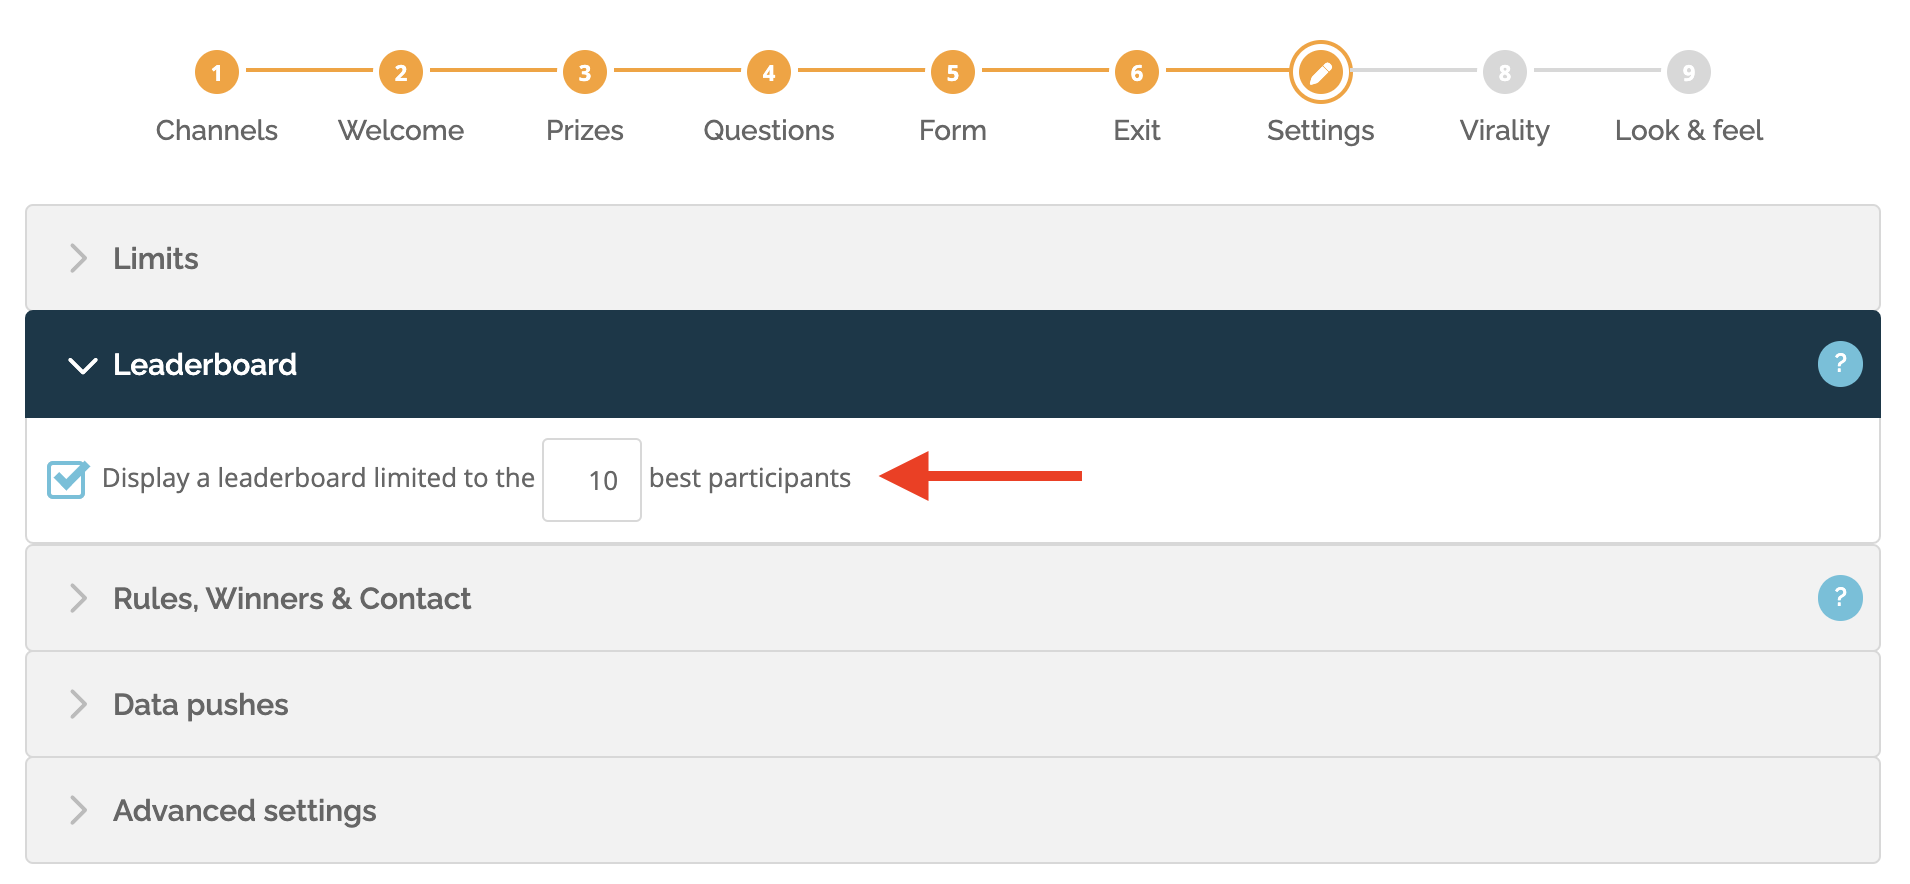Uncheck the display leaderboard checkbox
Image resolution: width=1910 pixels, height=884 pixels.
[67, 479]
